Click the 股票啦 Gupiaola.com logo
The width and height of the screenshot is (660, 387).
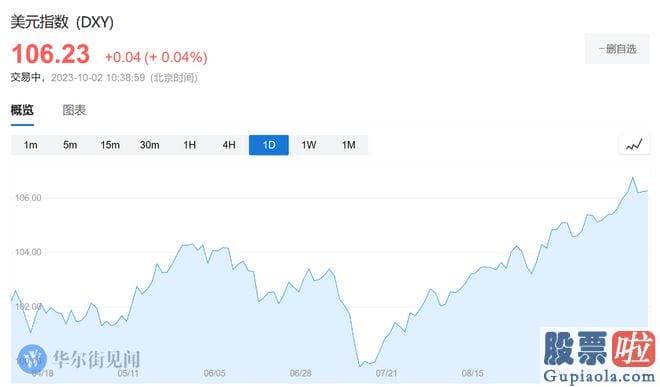(599, 355)
